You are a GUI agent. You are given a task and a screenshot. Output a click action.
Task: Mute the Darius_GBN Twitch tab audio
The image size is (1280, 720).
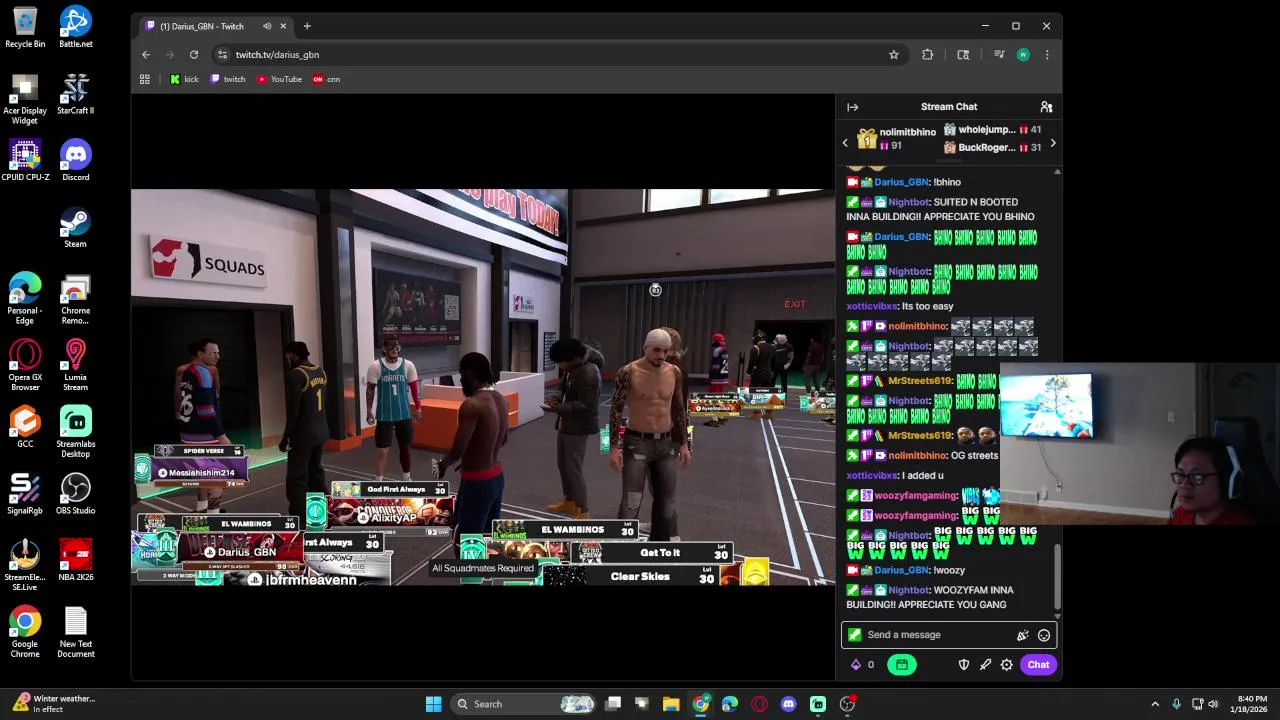[266, 26]
